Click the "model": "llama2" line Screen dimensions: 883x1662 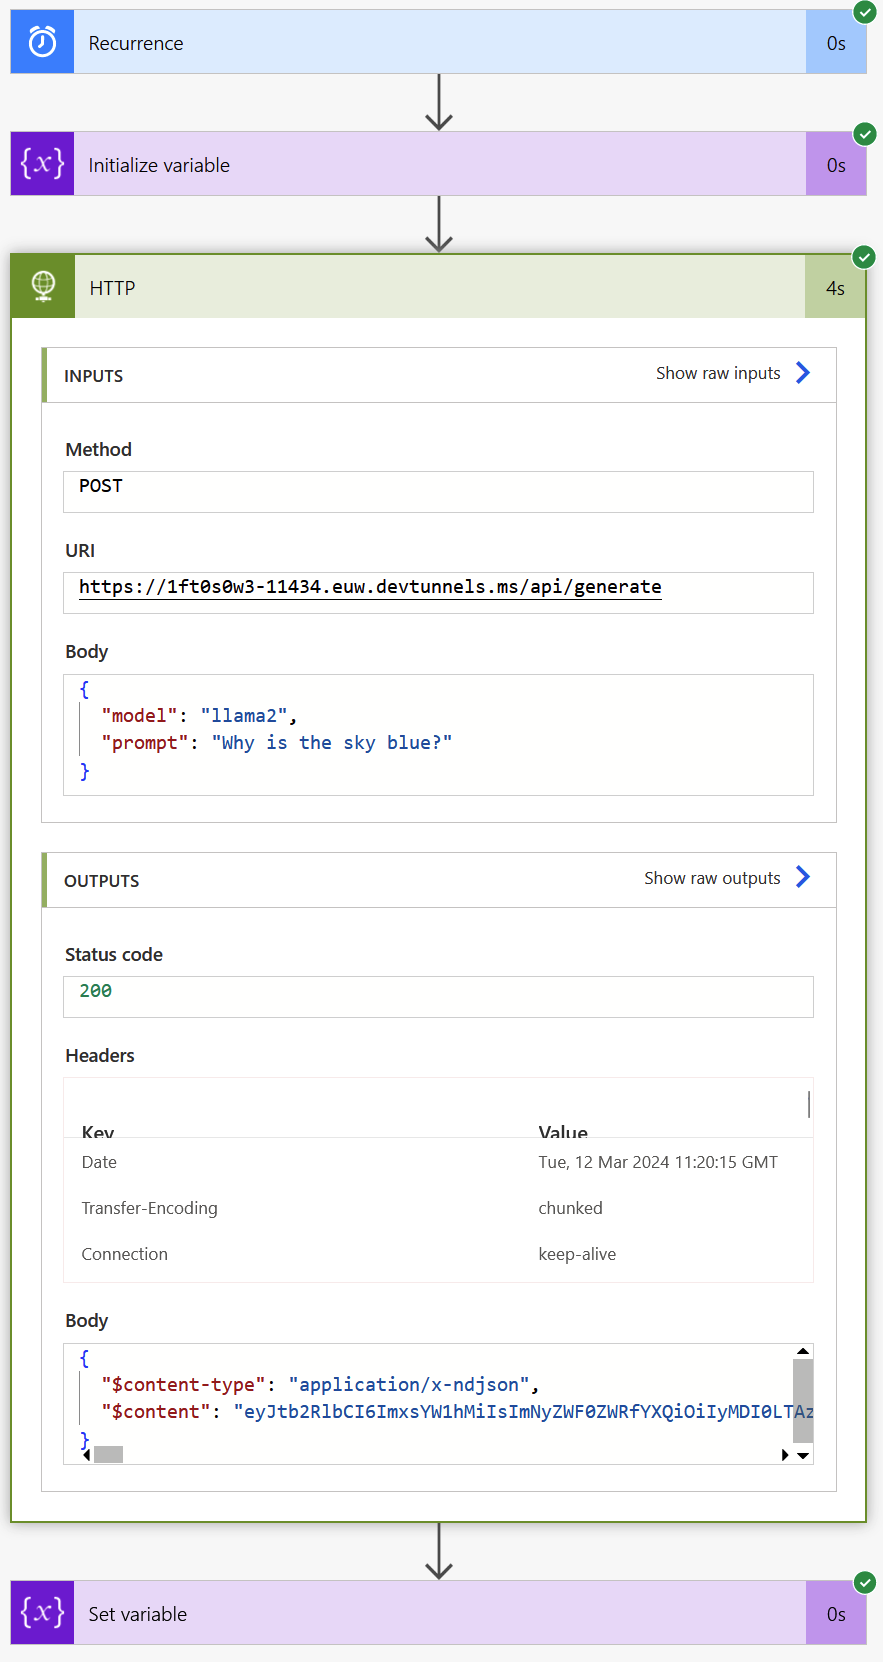coord(199,715)
